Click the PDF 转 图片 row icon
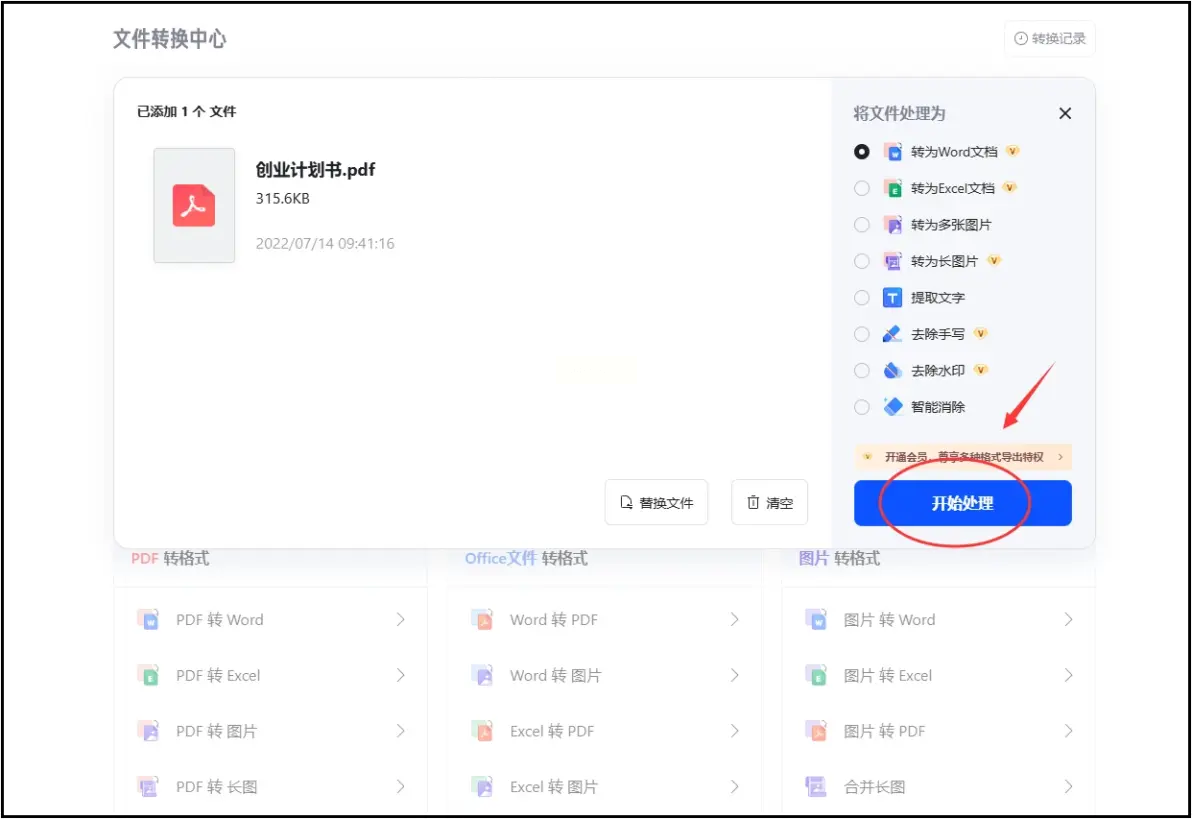Screen dimensions: 1192x819 [x=148, y=731]
